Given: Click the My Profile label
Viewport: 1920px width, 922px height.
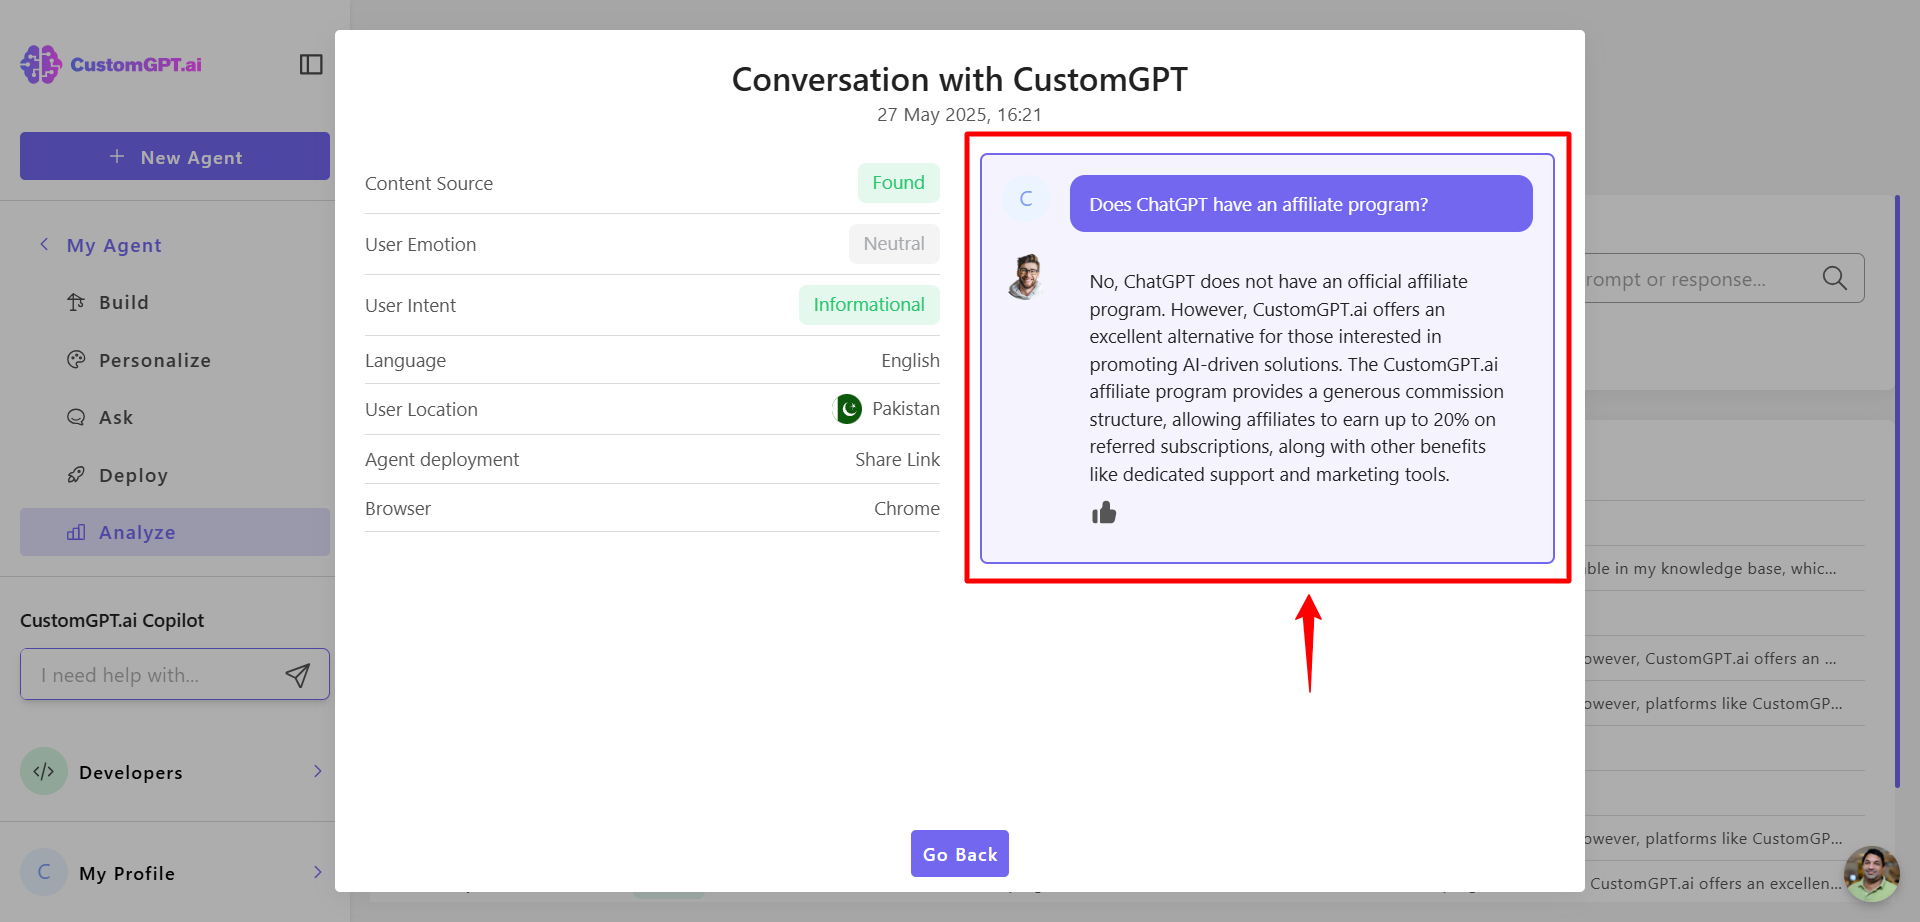Looking at the screenshot, I should [127, 873].
